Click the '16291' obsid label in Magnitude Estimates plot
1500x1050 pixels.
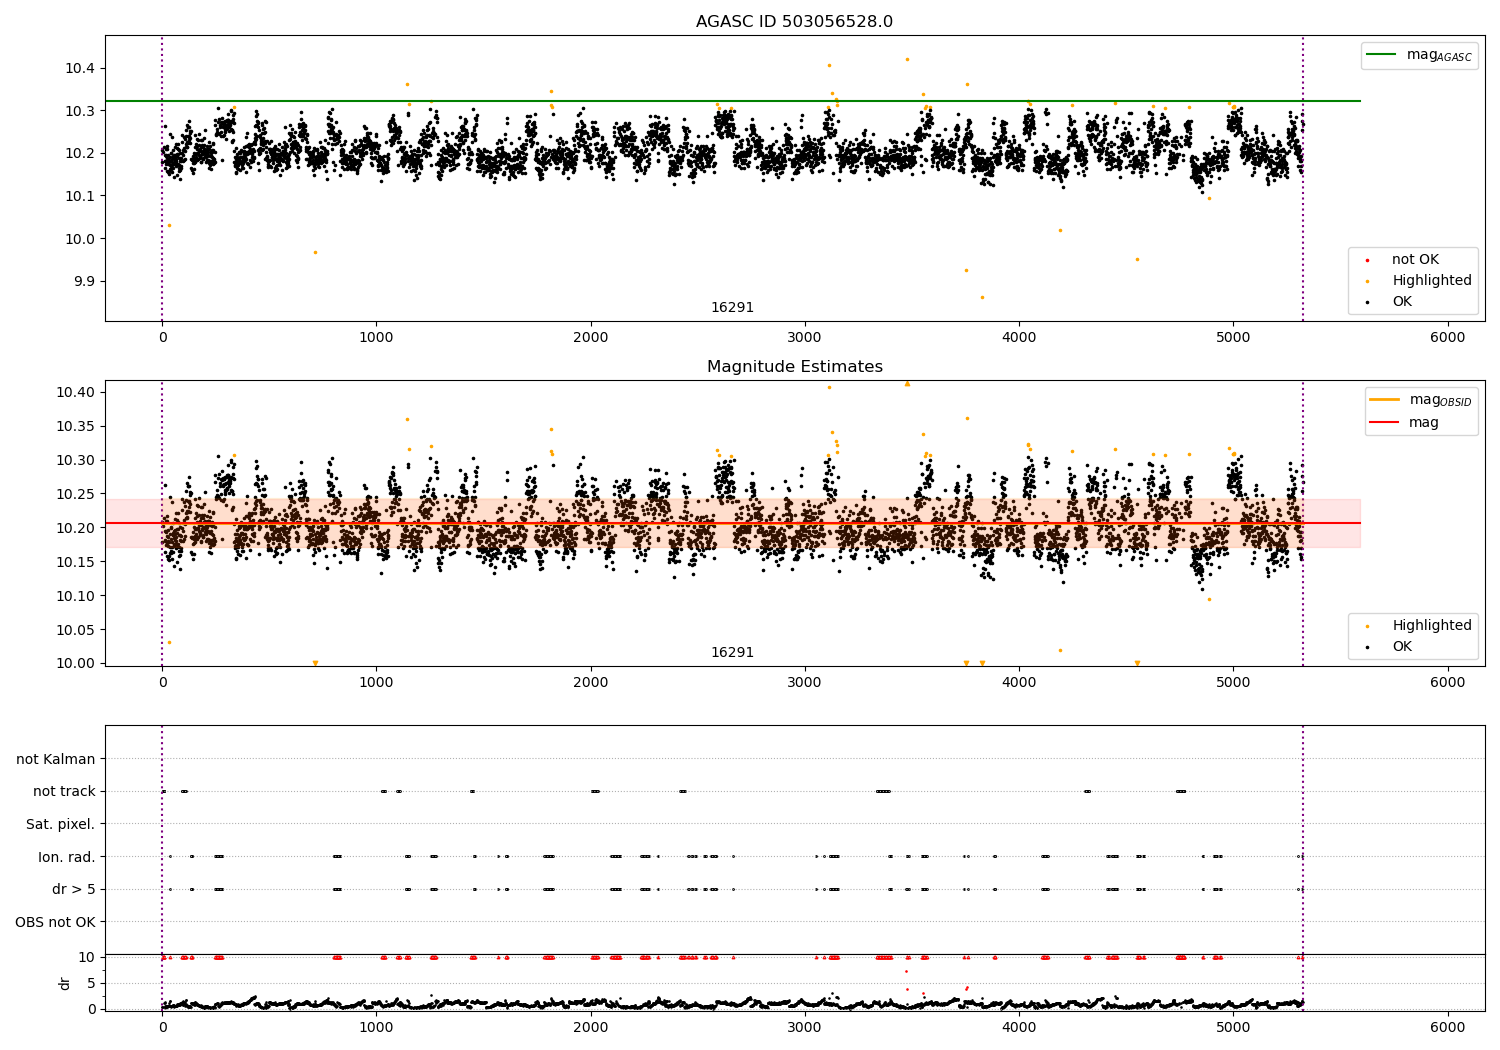click(x=732, y=653)
